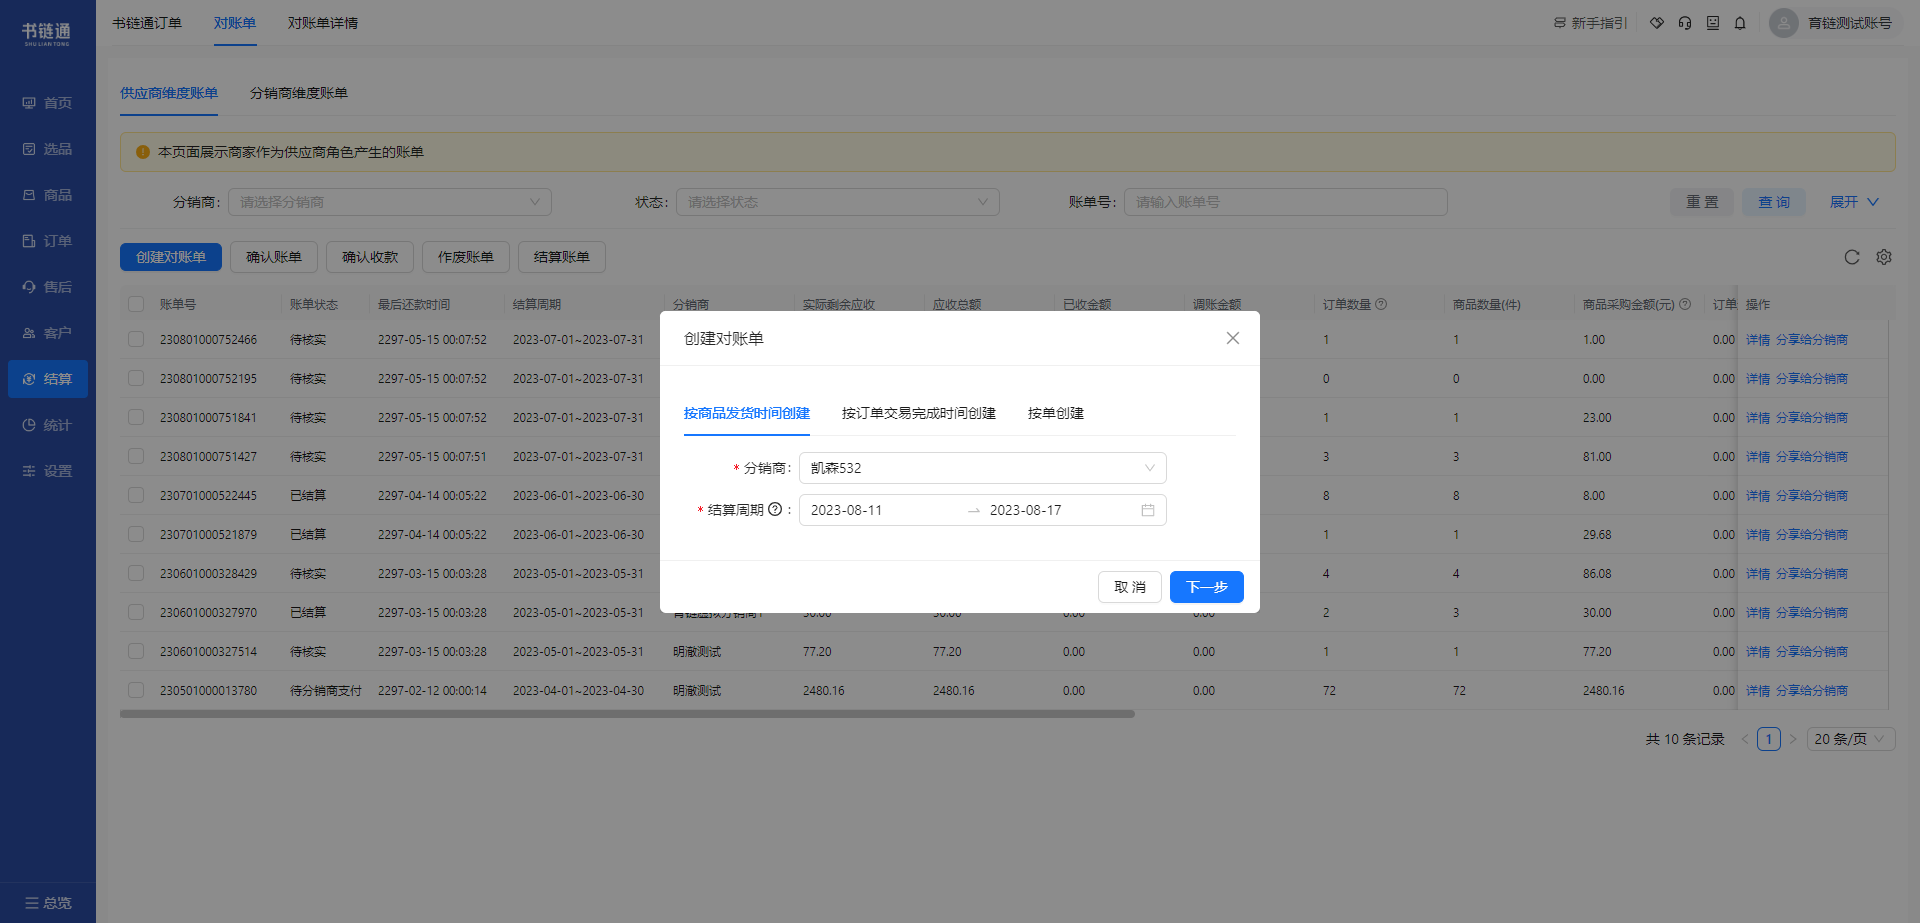Toggle the 总览 menu at the sidebar bottom
The width and height of the screenshot is (1920, 923).
[47, 903]
